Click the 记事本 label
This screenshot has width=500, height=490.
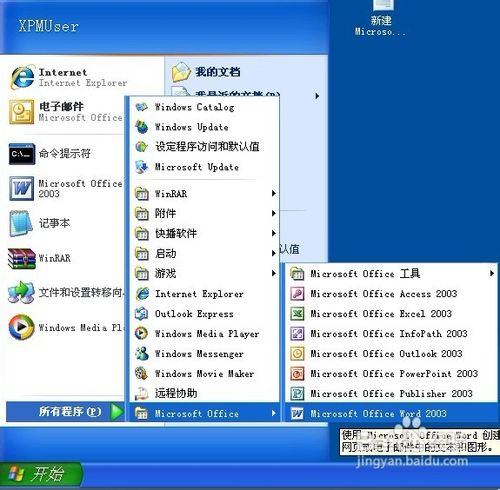(54, 223)
